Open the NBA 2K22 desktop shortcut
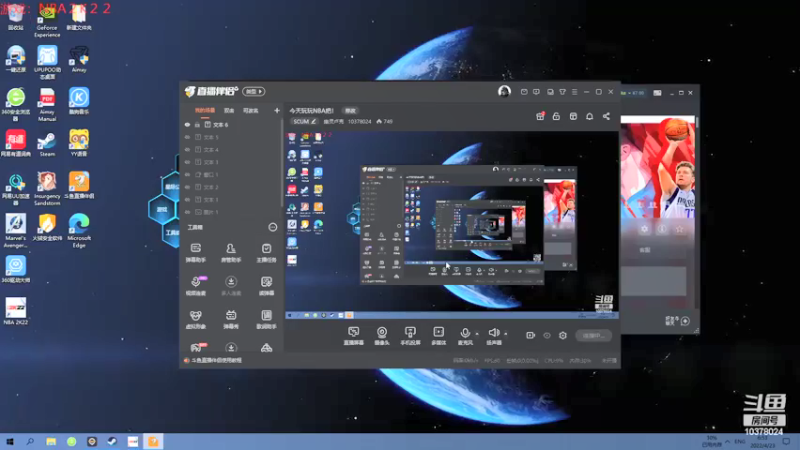Image resolution: width=800 pixels, height=450 pixels. (x=15, y=311)
